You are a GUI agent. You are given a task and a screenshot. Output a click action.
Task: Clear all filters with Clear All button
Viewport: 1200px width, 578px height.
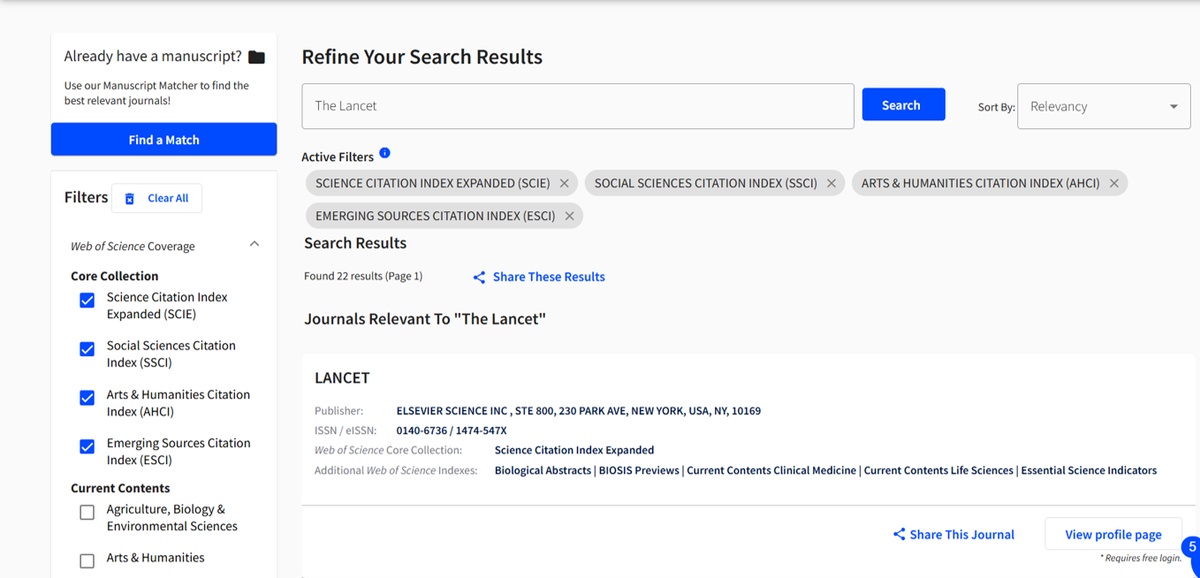click(x=157, y=198)
